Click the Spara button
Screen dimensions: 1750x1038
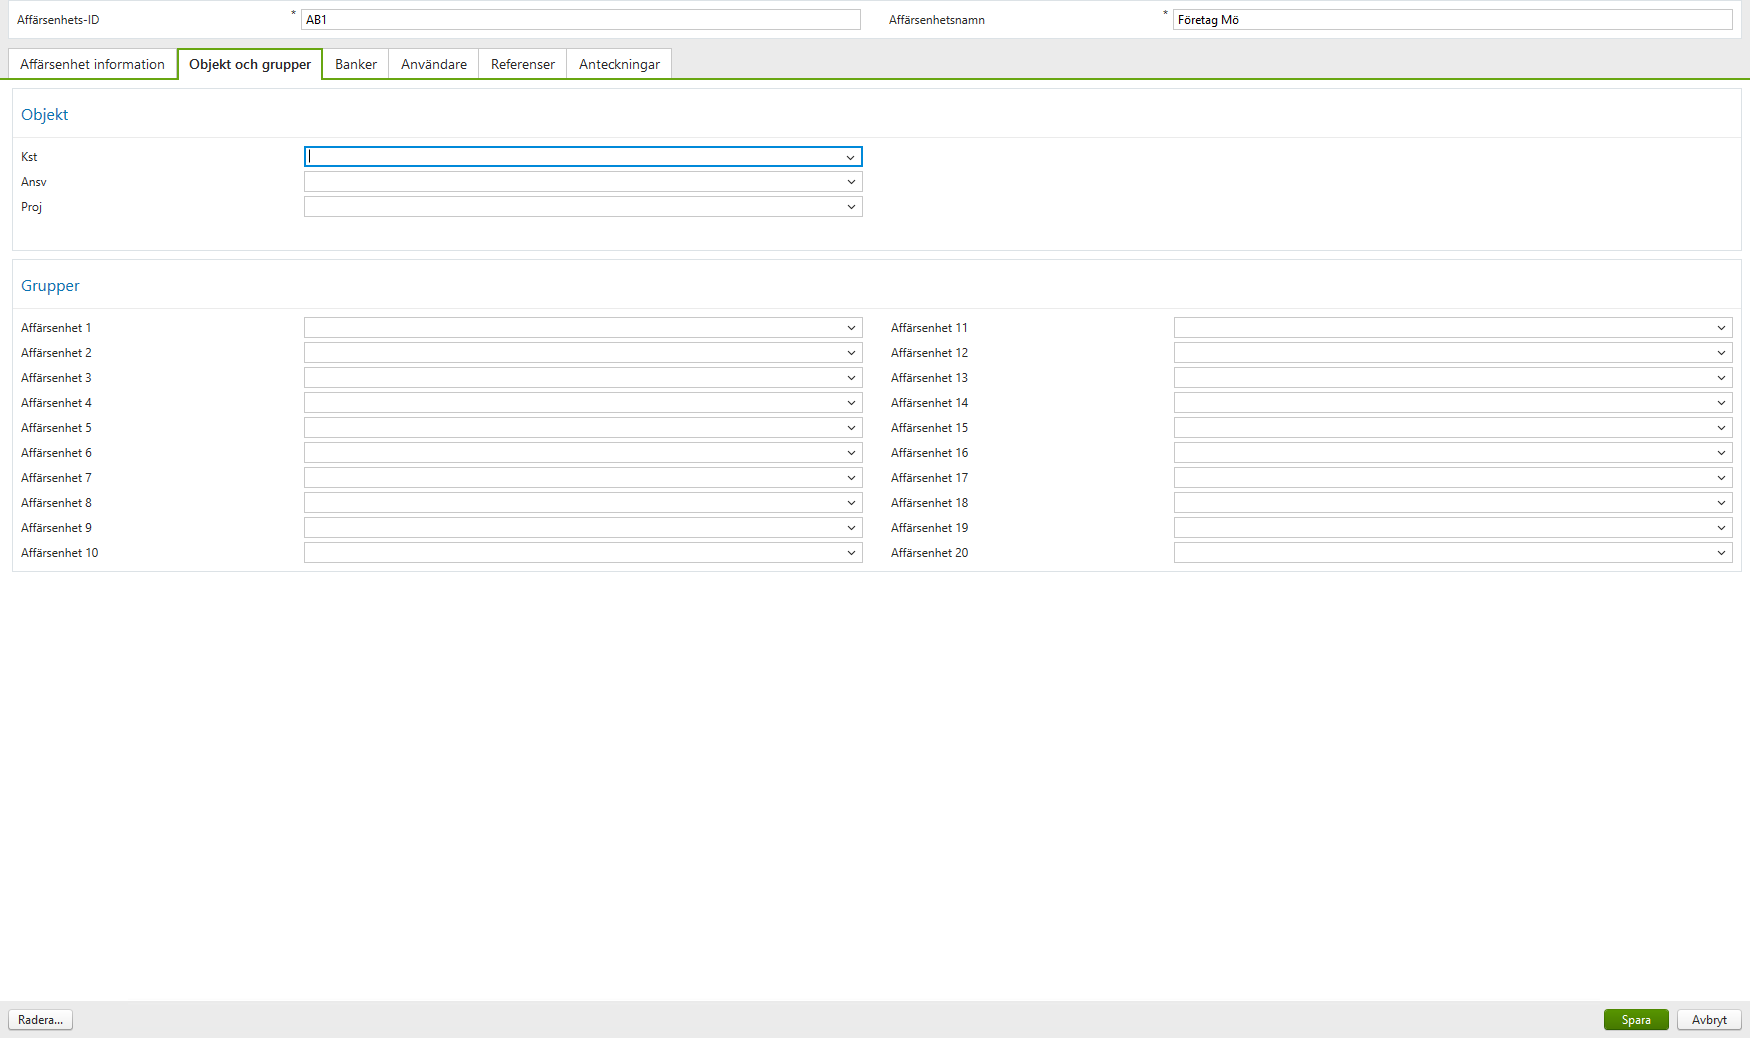coord(1636,1019)
